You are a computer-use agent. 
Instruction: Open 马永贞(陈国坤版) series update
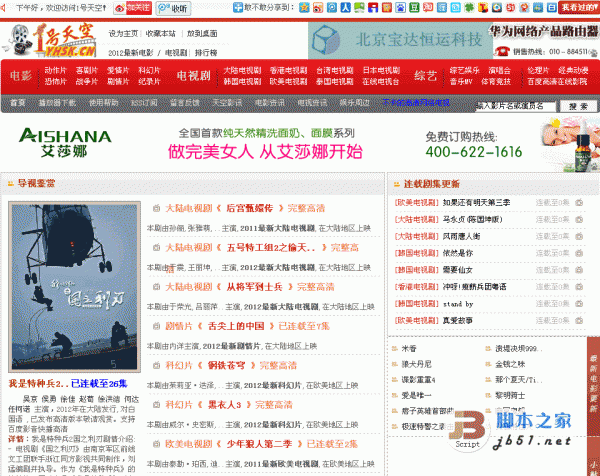(x=473, y=219)
